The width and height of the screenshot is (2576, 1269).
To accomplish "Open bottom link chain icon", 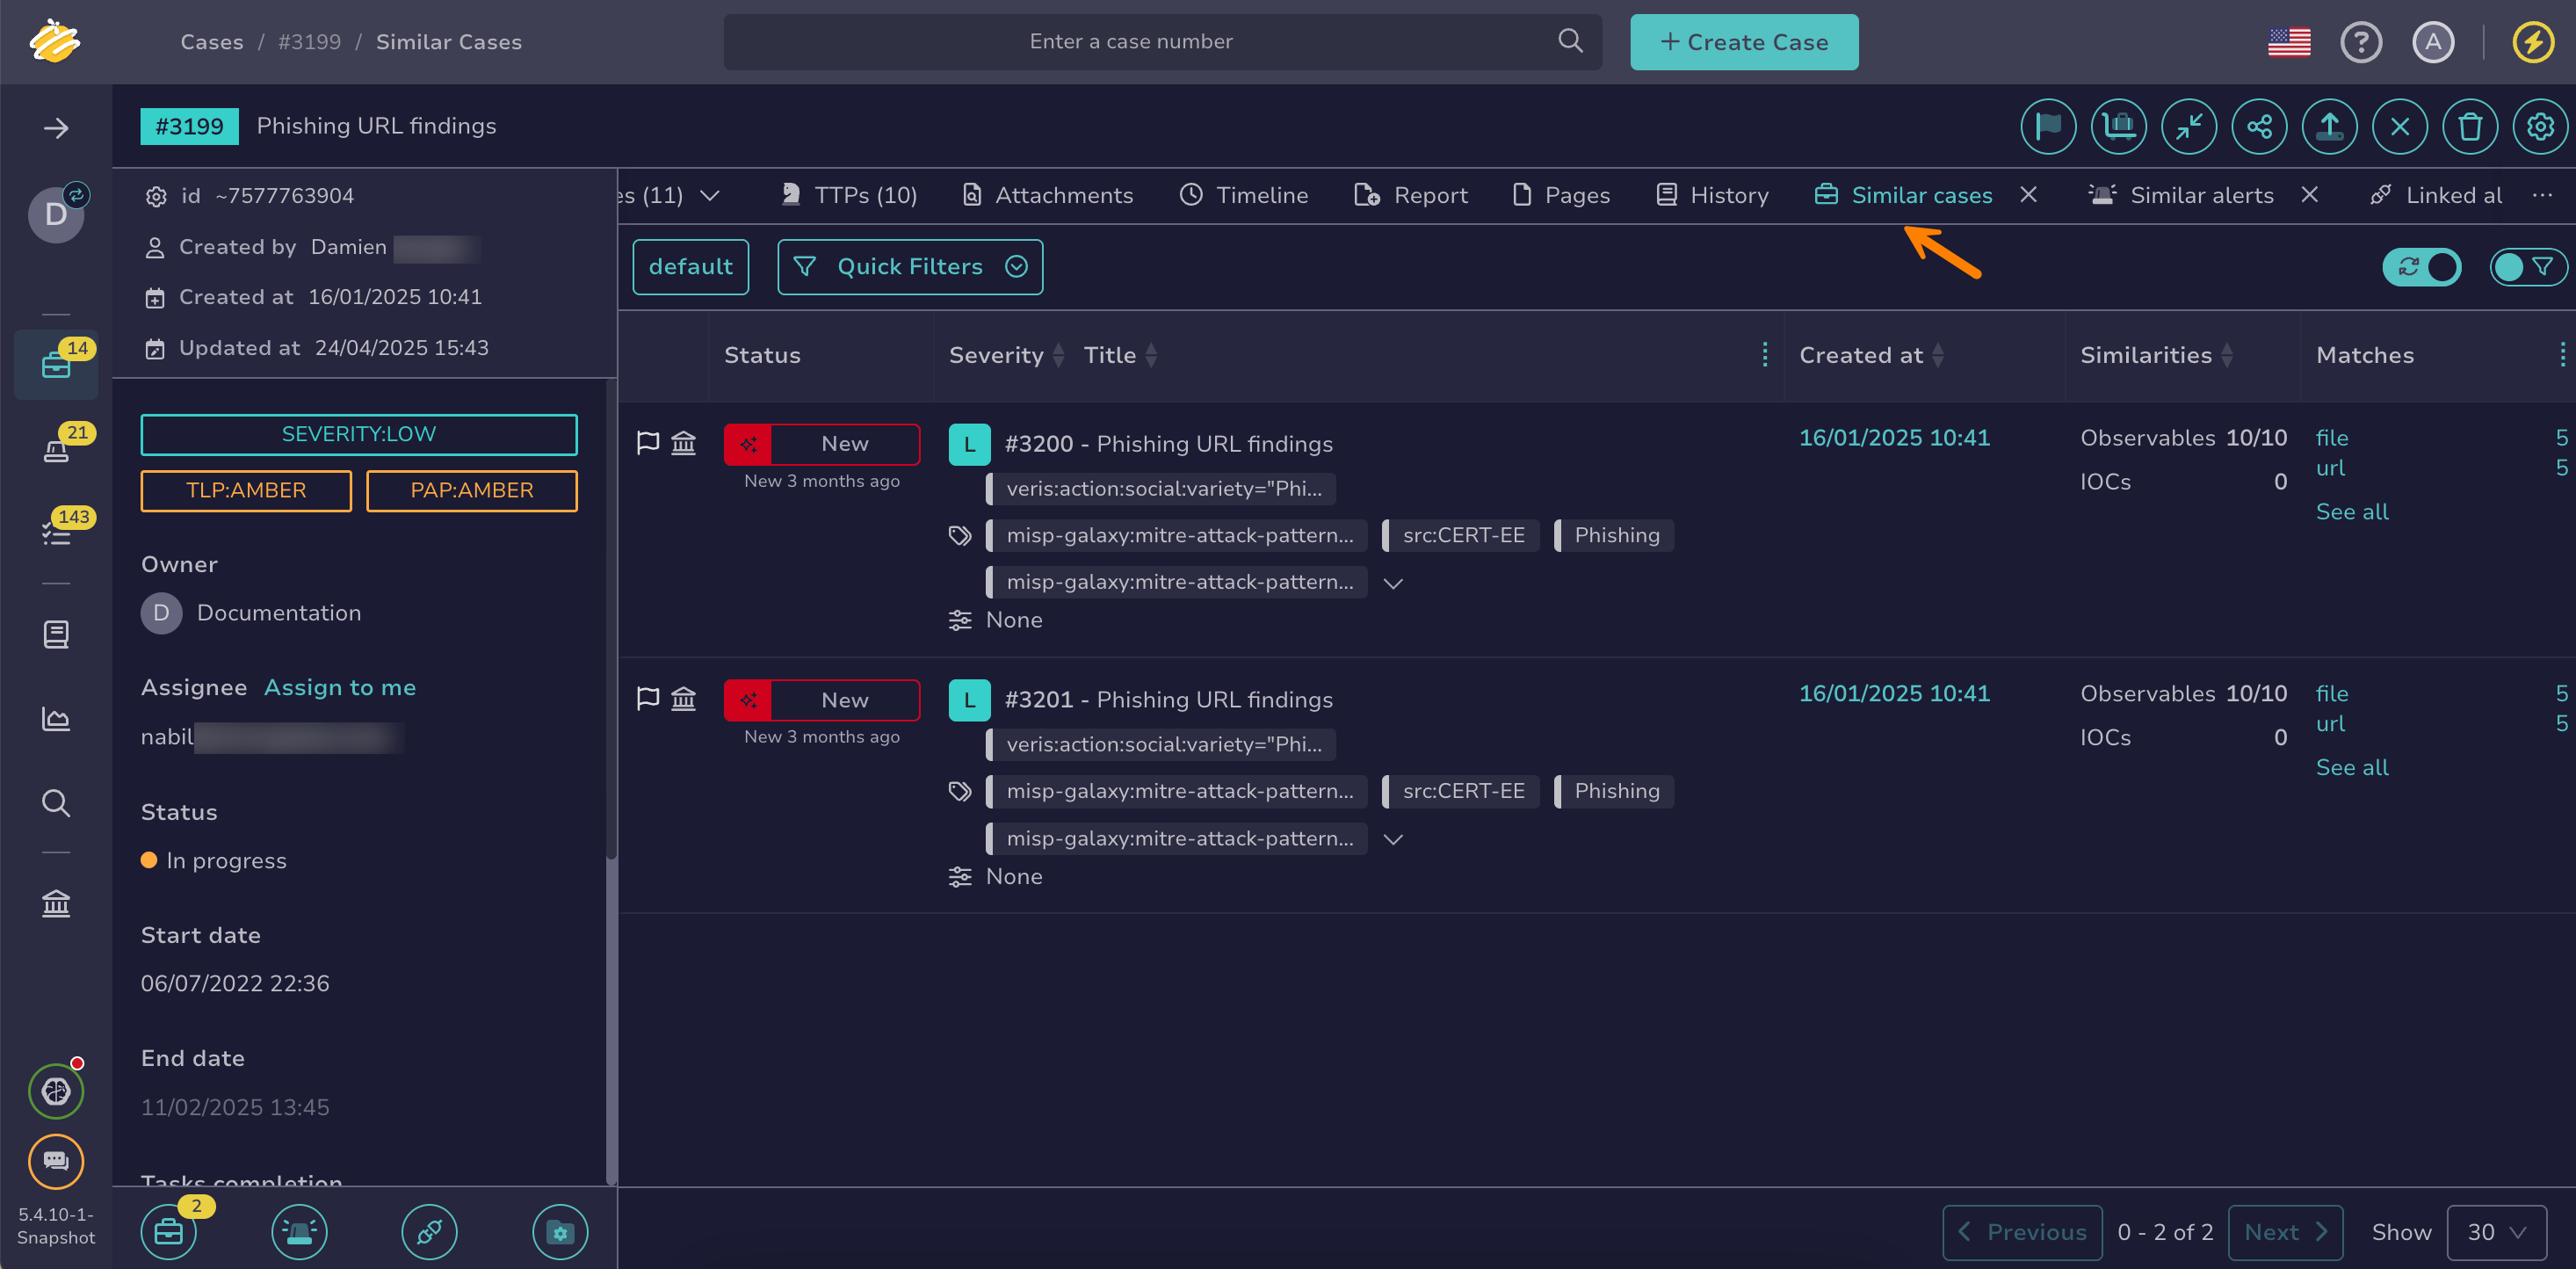I will (429, 1231).
